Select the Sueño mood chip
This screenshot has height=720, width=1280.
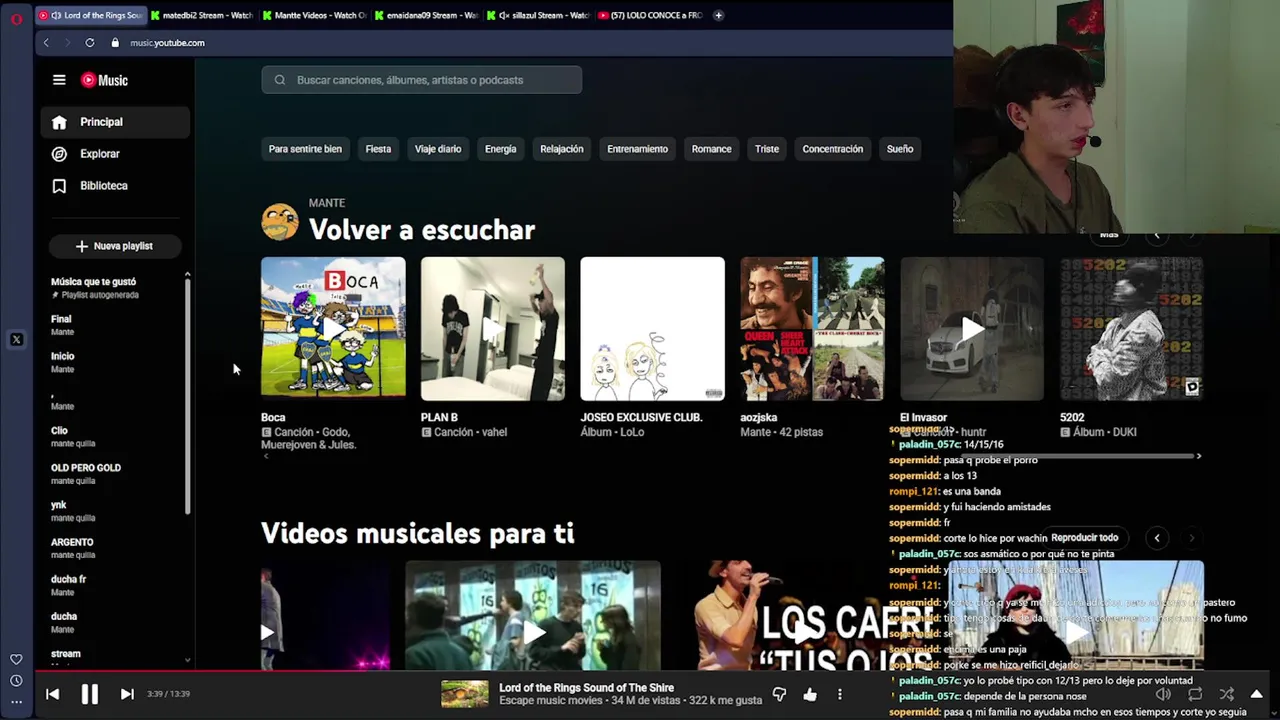click(x=900, y=149)
